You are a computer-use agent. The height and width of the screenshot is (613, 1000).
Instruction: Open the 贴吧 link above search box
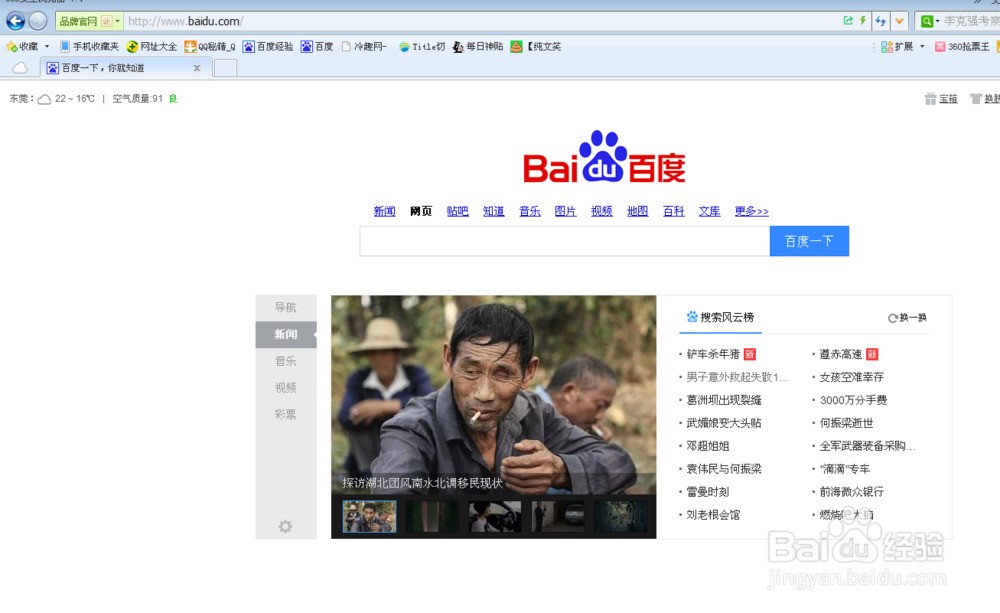[457, 211]
